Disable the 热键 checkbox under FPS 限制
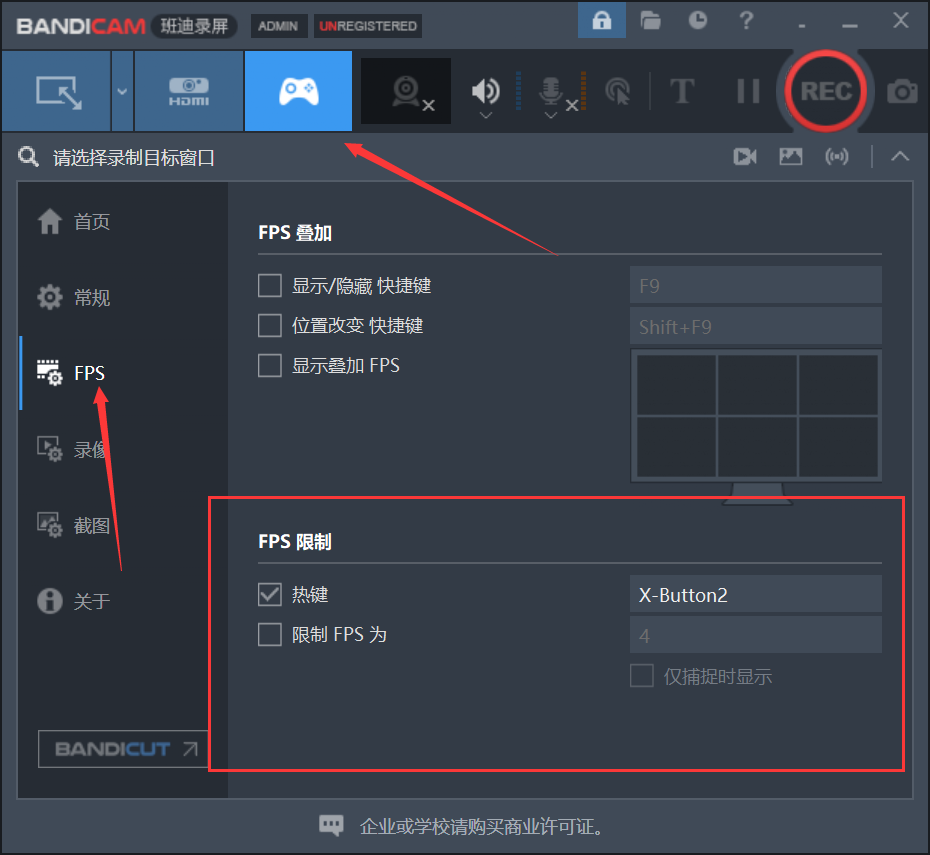 click(269, 594)
